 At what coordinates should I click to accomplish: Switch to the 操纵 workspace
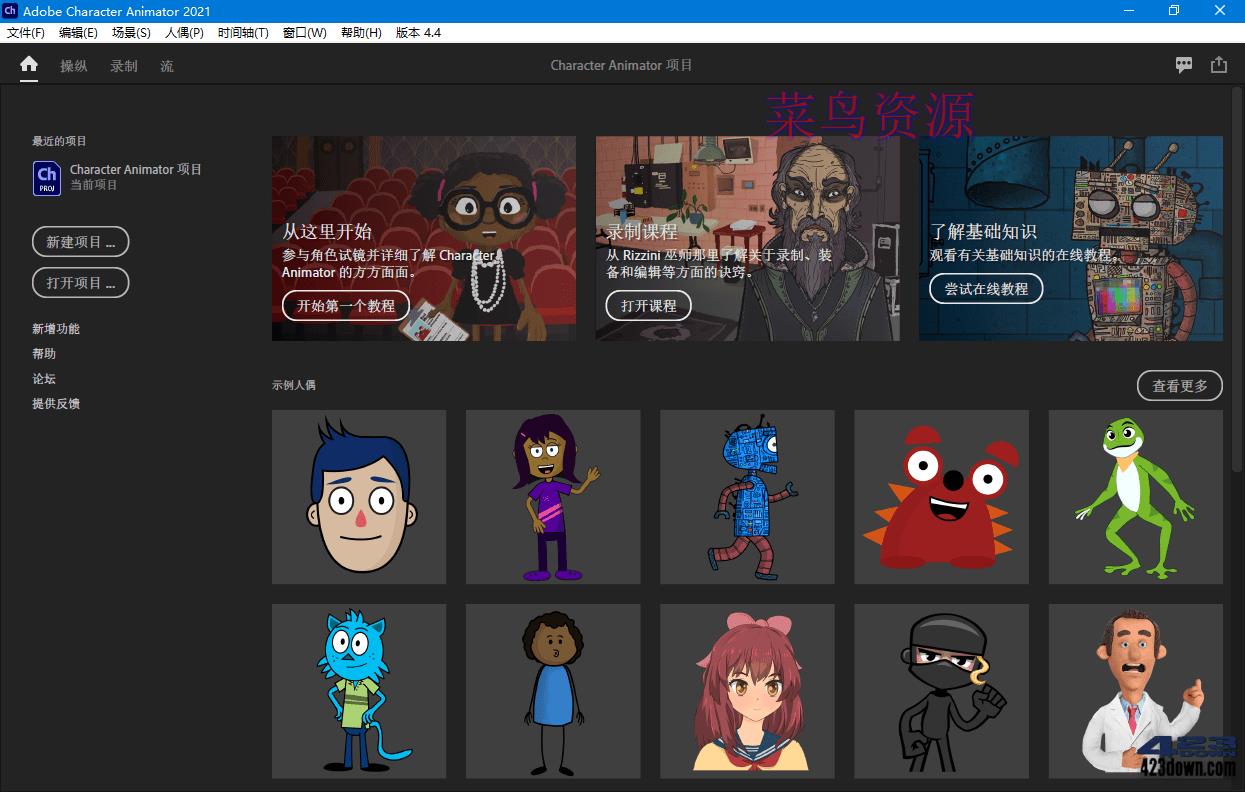(74, 66)
